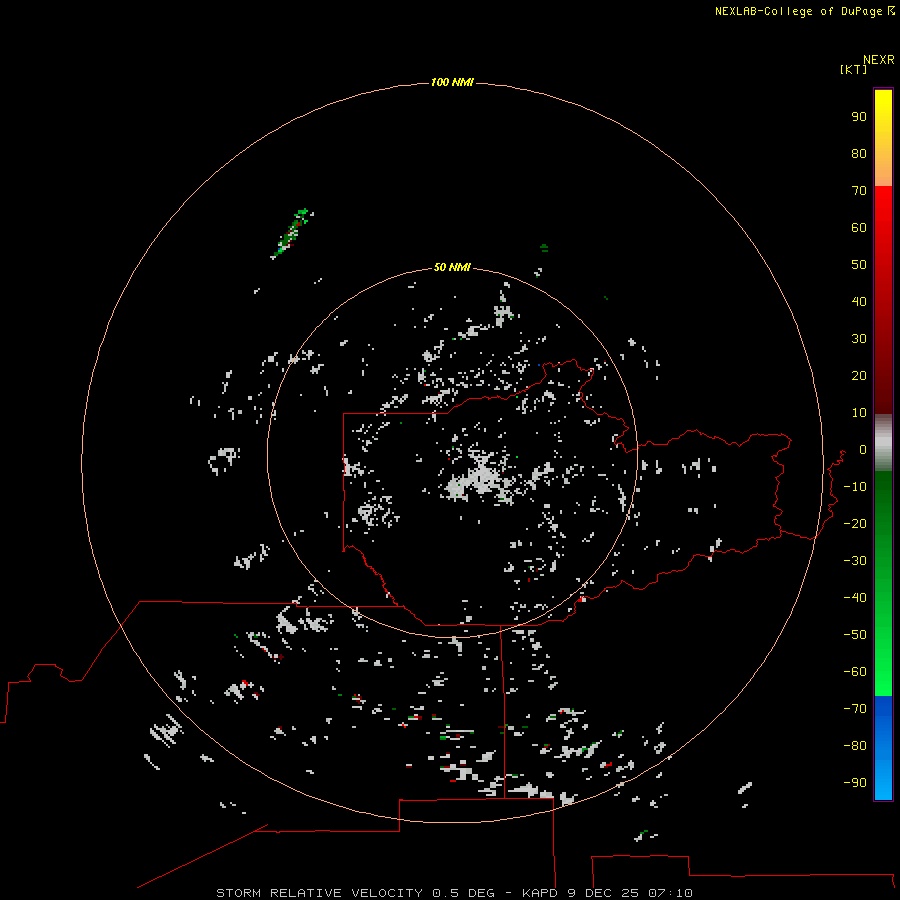Select the "-40" scale label
The height and width of the screenshot is (900, 900).
[x=855, y=598]
